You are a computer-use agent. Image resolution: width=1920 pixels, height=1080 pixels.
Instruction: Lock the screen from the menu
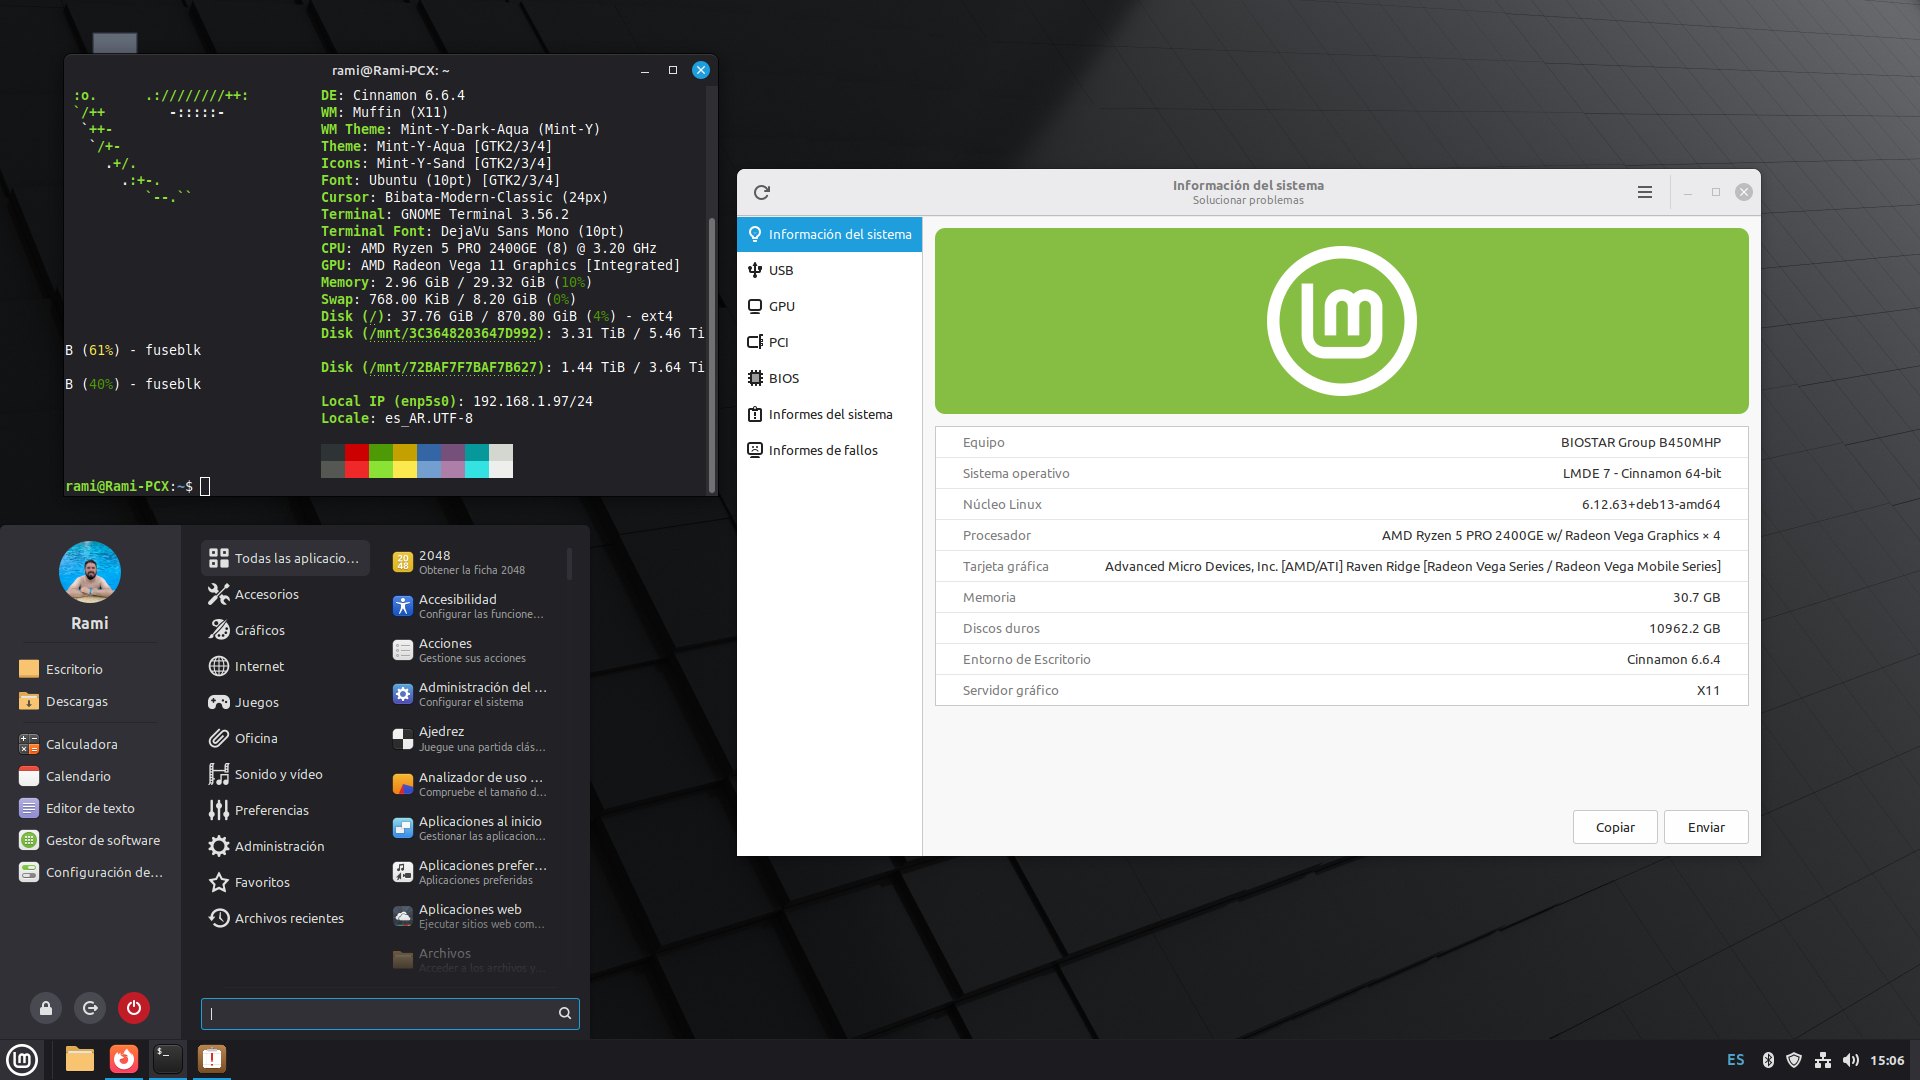point(46,1008)
